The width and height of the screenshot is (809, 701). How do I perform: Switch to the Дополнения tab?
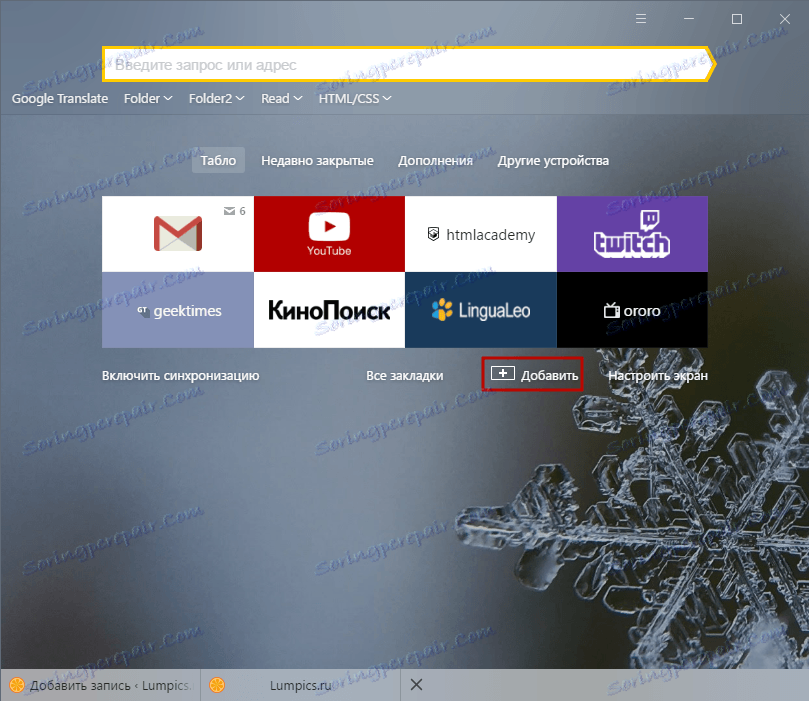[x=435, y=161]
